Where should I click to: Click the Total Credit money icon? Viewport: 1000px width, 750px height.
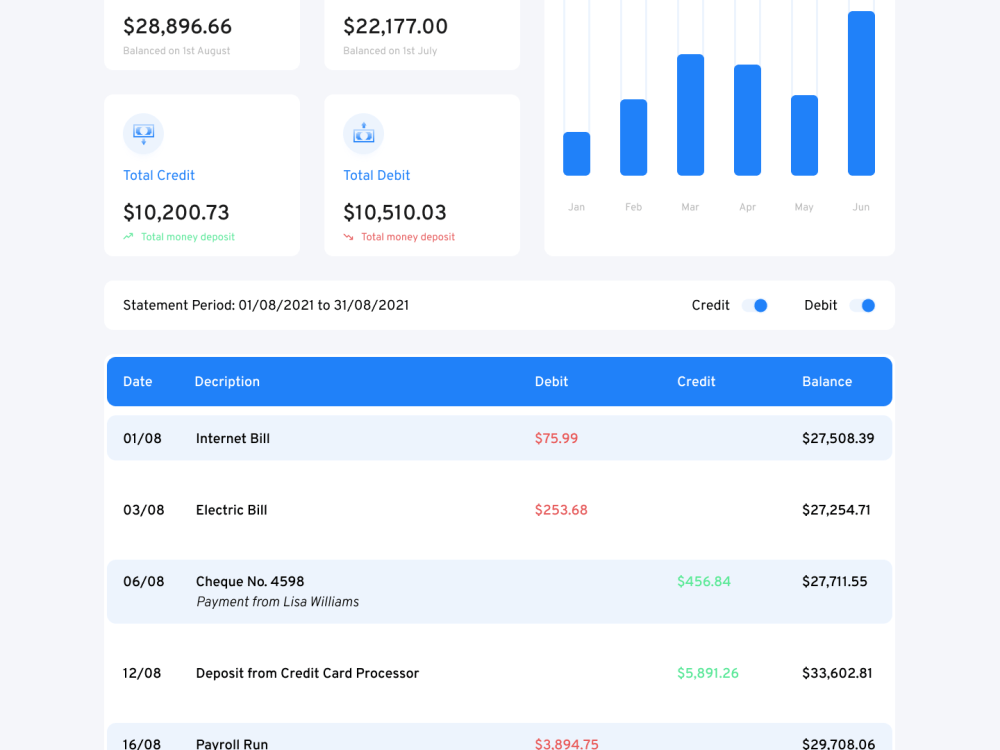(143, 134)
